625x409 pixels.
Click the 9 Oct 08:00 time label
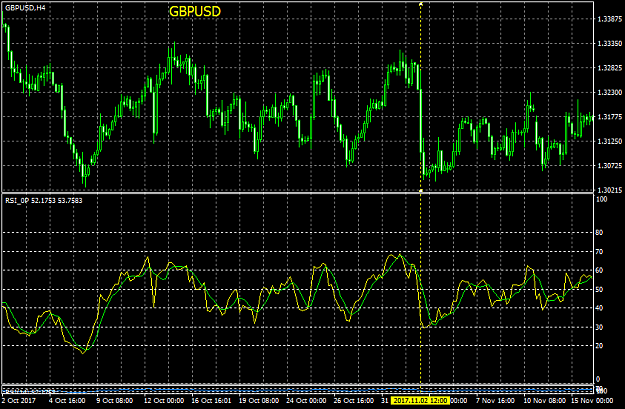pos(115,401)
